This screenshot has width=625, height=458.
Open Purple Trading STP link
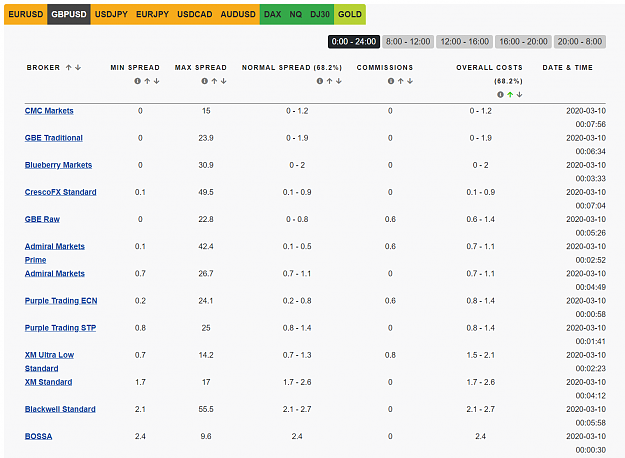61,328
